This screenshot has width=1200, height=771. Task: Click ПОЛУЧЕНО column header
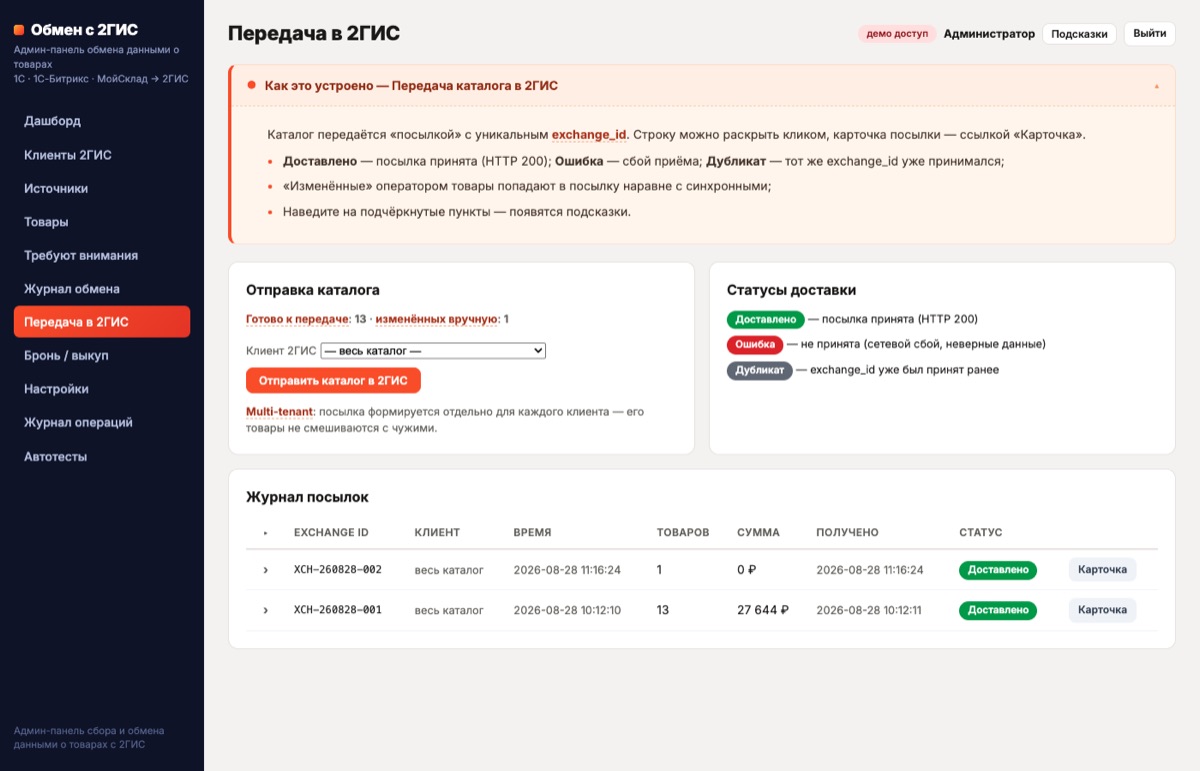(x=847, y=533)
